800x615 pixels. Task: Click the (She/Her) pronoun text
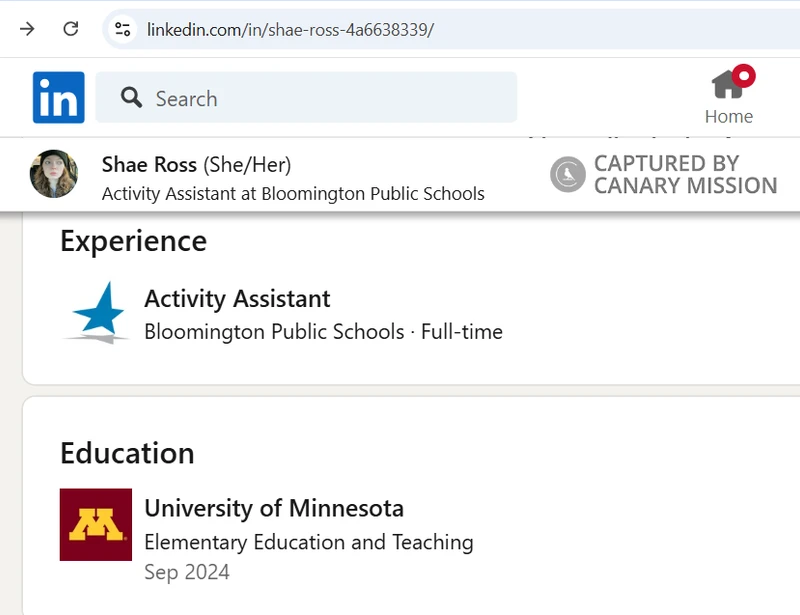point(247,165)
